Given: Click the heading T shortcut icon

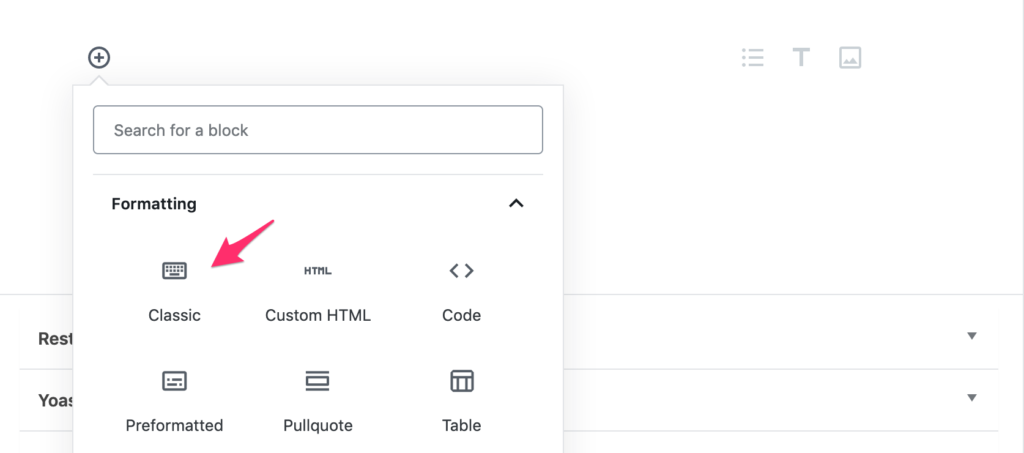Looking at the screenshot, I should tap(801, 57).
